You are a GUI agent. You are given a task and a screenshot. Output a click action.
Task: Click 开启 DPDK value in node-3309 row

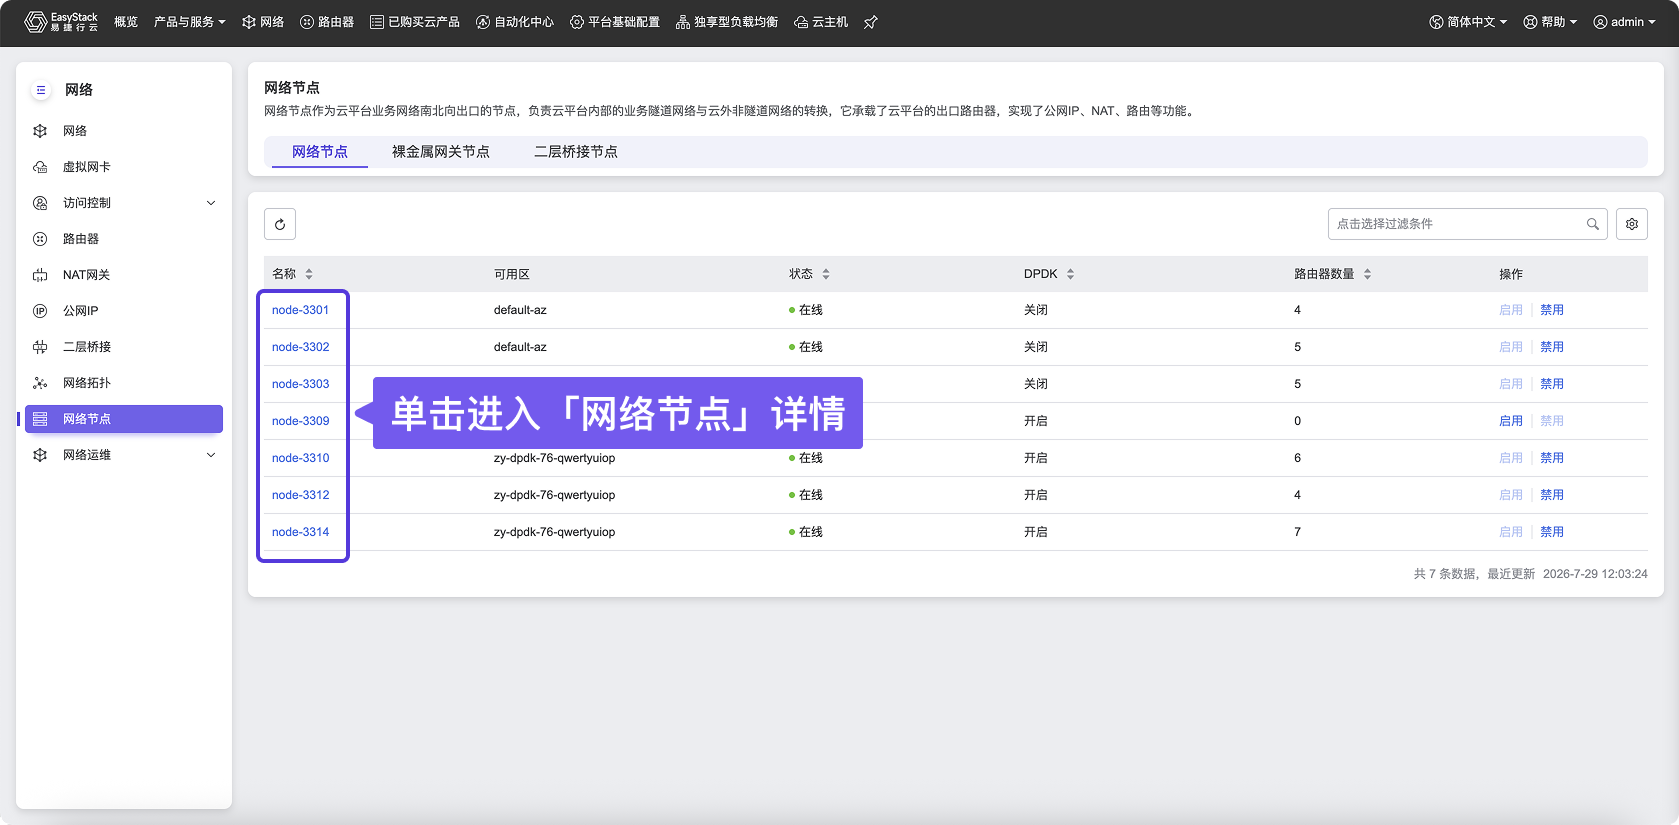pos(1036,421)
